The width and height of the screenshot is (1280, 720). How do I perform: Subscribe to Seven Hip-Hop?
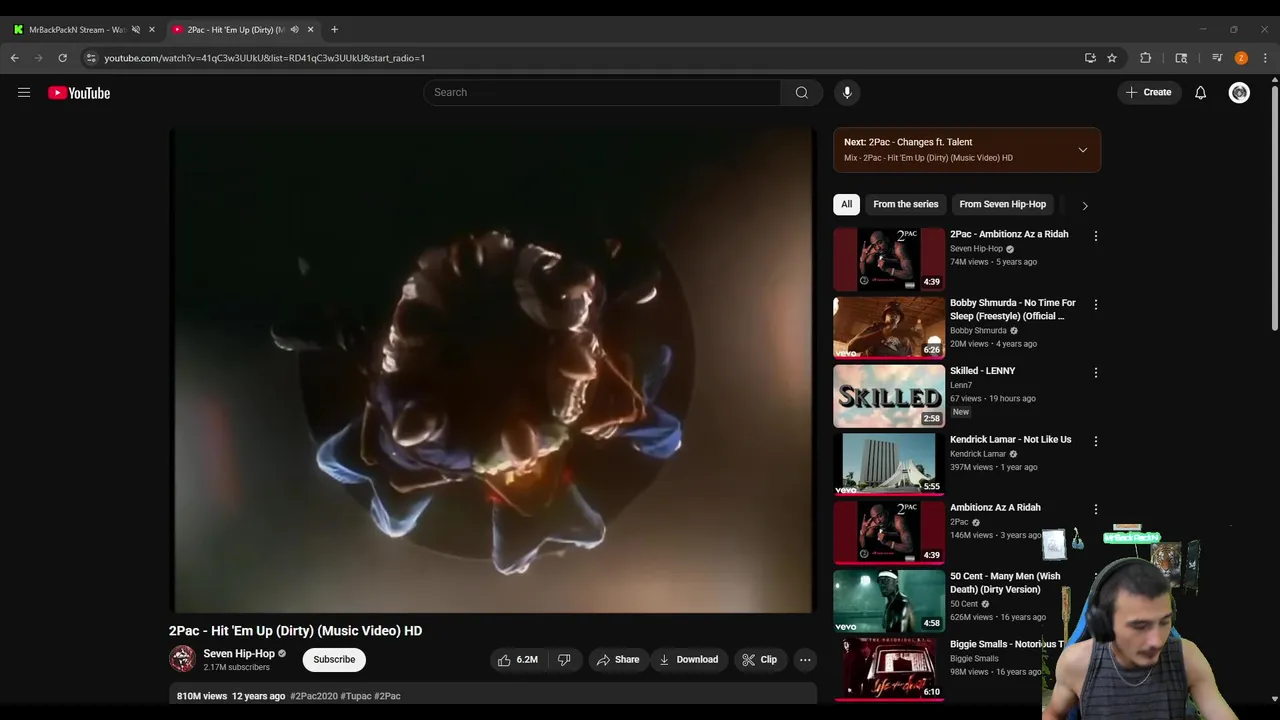[334, 660]
